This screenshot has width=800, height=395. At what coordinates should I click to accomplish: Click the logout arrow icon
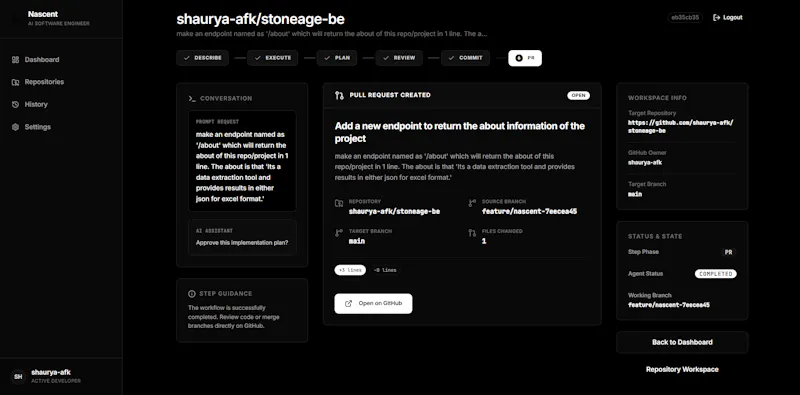716,17
